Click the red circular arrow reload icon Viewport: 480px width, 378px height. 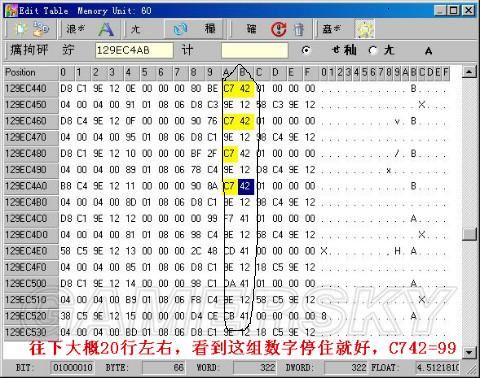click(x=279, y=29)
